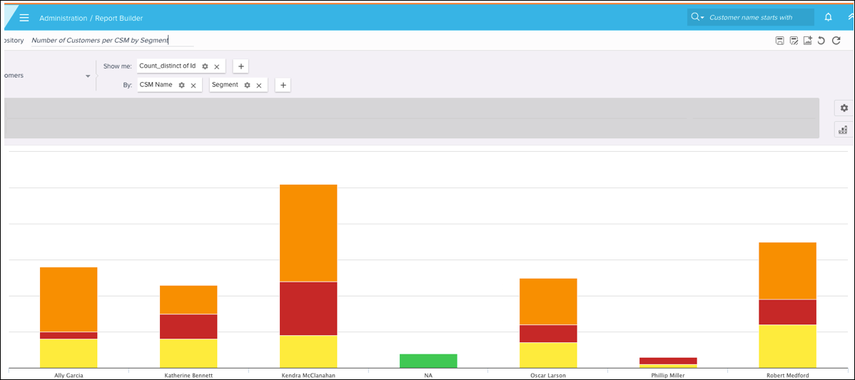
Task: Undo the last change with counterclockwise arrow
Action: (x=821, y=40)
